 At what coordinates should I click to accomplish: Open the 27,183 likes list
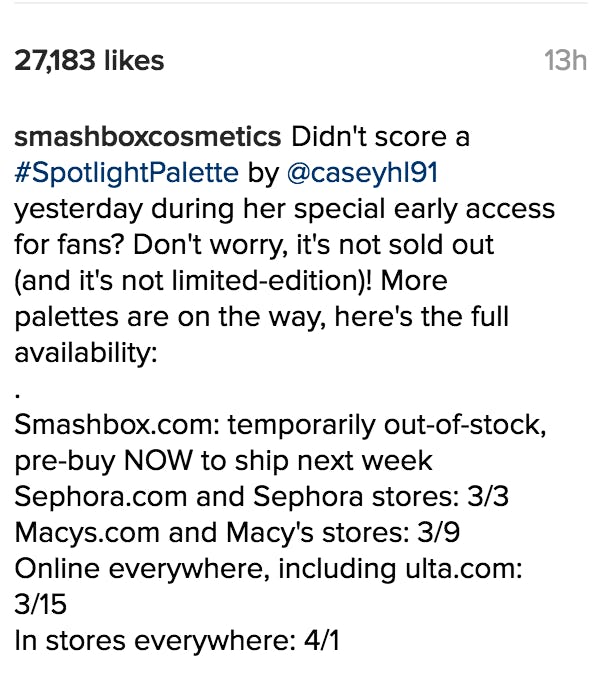(x=89, y=60)
